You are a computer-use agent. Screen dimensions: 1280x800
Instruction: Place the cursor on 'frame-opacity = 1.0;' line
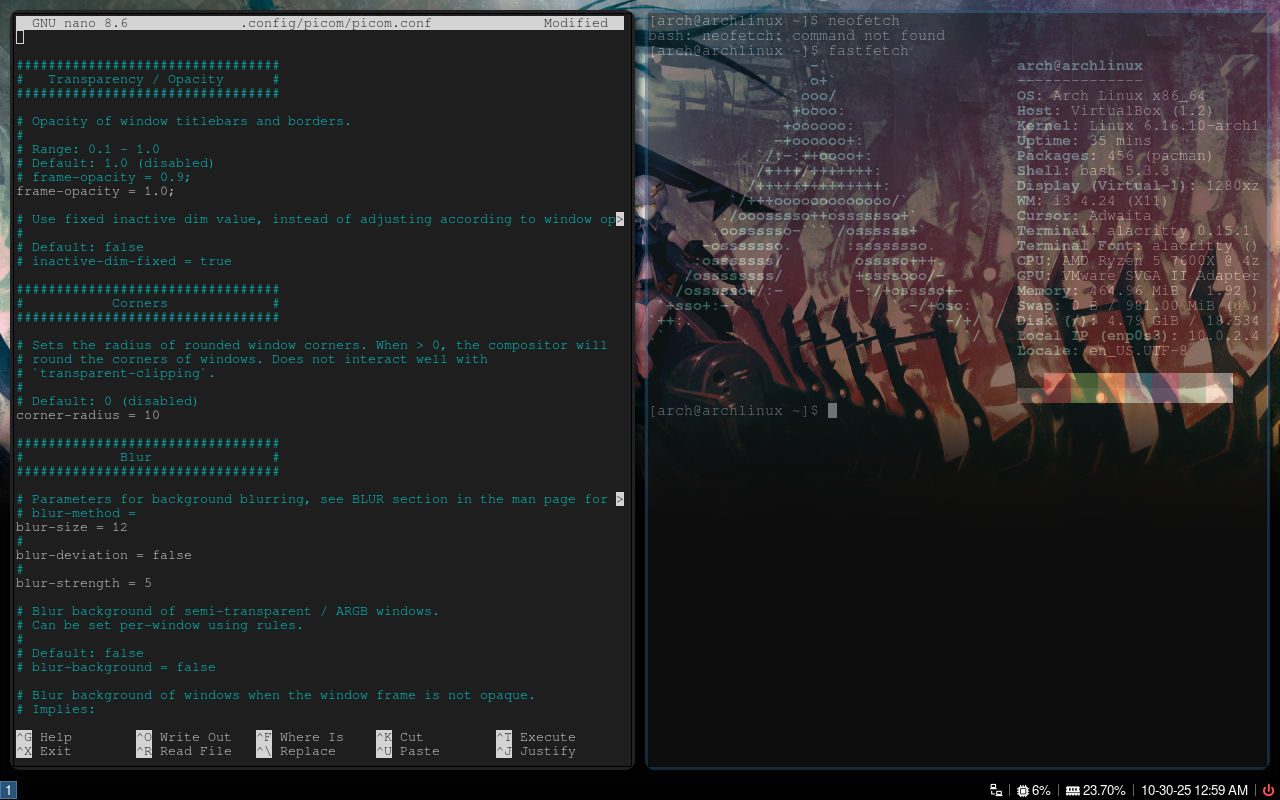(96, 191)
